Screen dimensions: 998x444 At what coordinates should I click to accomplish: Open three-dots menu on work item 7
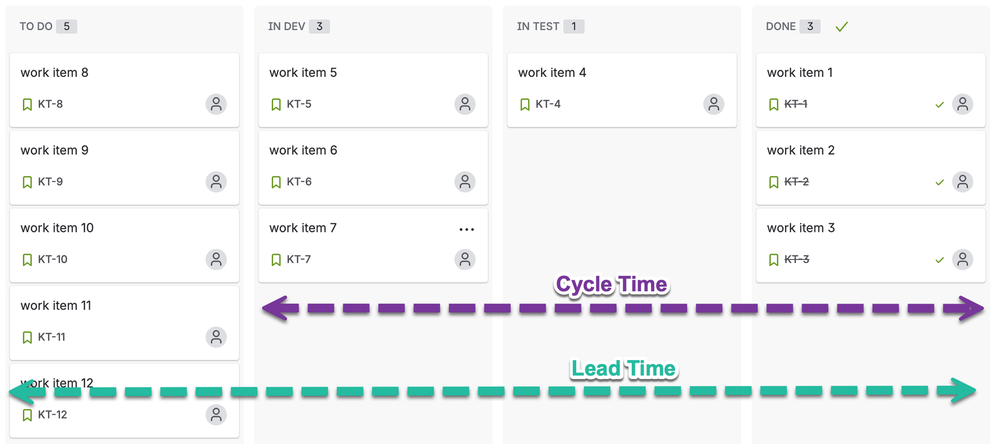[x=466, y=229]
